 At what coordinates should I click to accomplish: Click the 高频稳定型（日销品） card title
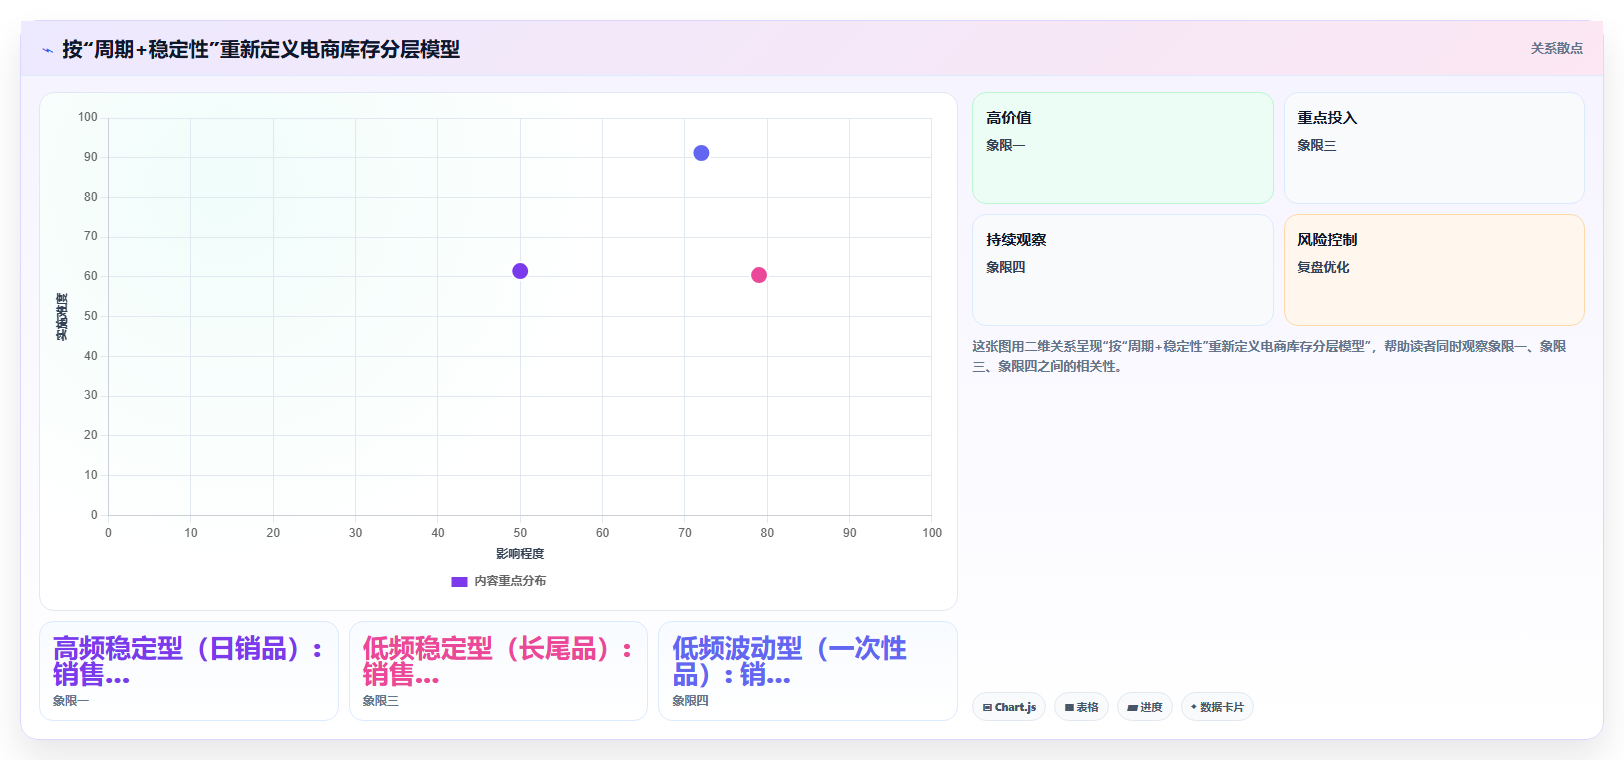188,662
